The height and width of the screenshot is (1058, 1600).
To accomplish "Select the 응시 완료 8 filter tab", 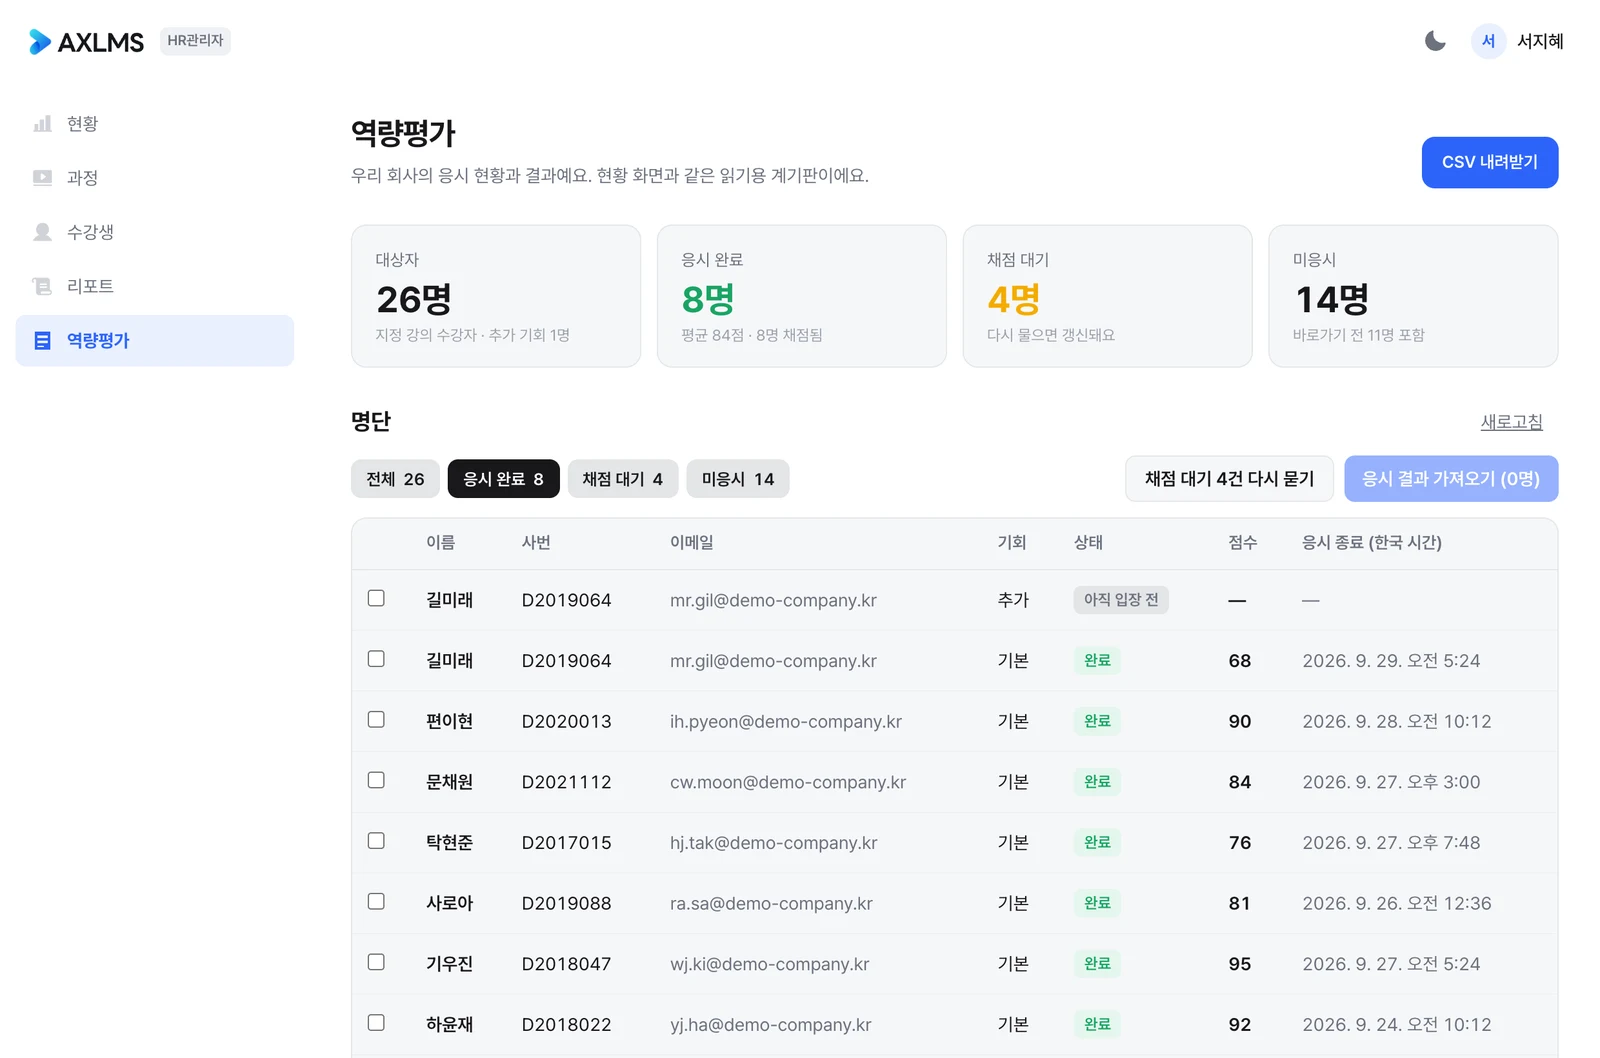I will coord(503,479).
